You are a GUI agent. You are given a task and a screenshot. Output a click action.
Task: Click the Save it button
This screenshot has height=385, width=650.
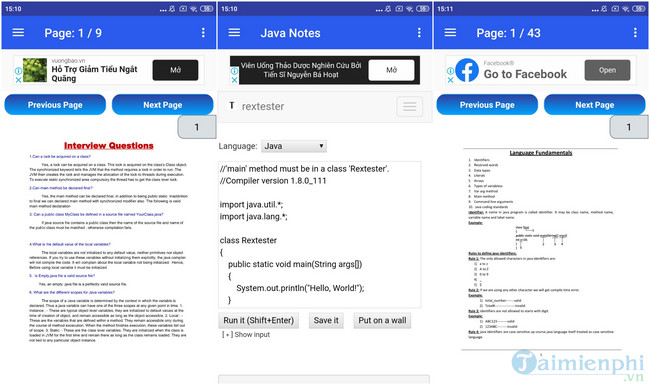[x=326, y=320]
